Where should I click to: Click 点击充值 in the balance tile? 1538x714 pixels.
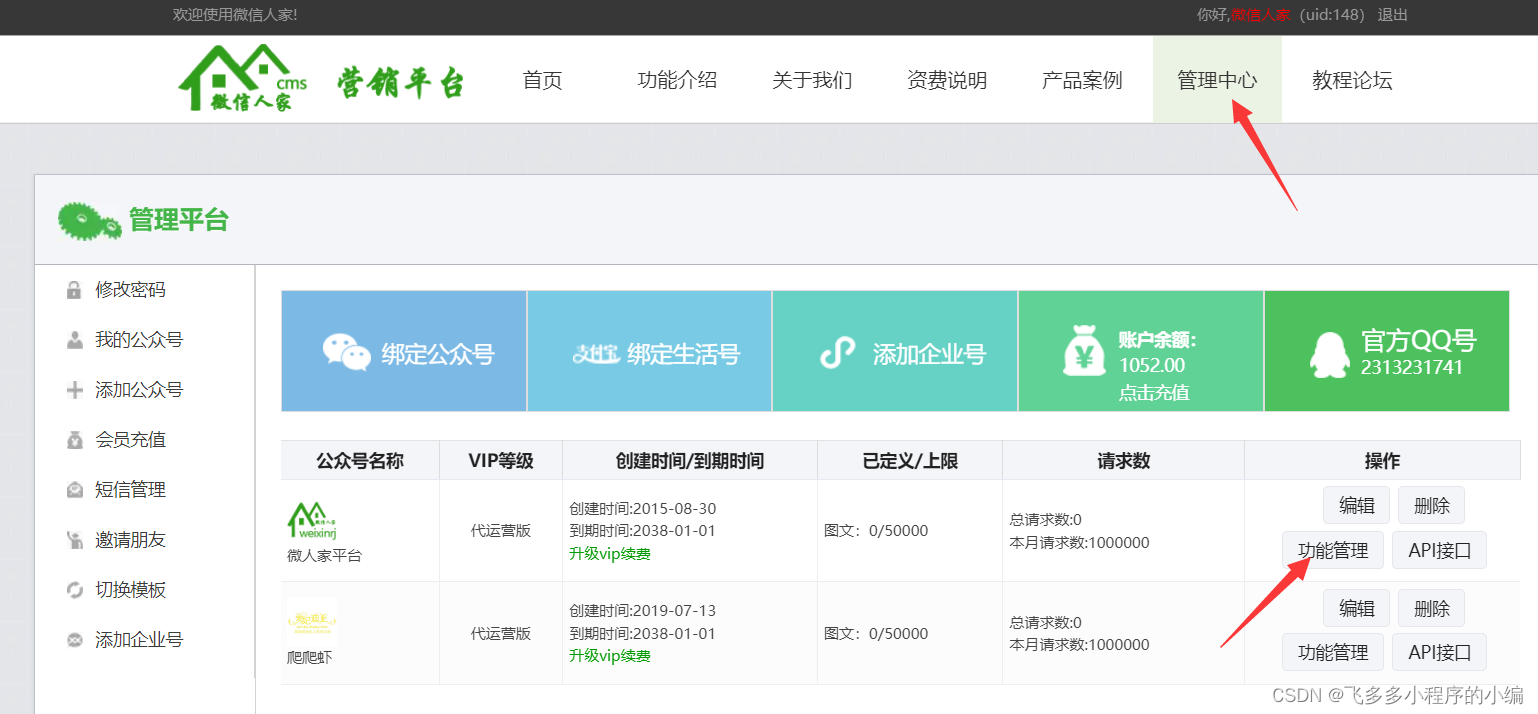tap(1154, 392)
